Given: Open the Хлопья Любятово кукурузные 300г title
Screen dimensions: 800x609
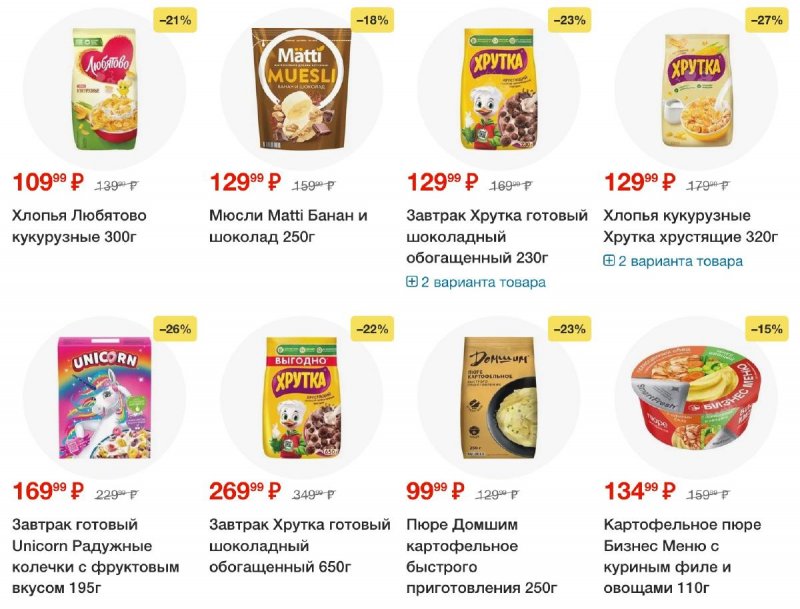Looking at the screenshot, I should pos(79,226).
